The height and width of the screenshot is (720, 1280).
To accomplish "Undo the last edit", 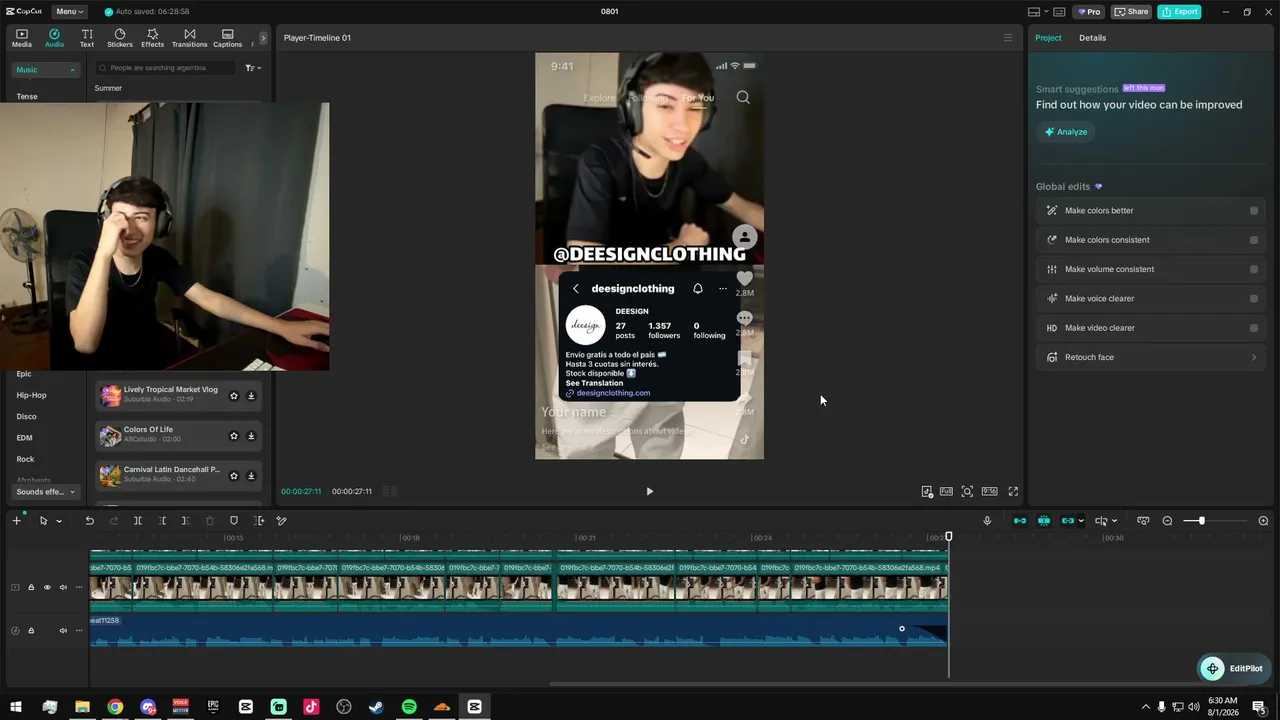I will [x=89, y=520].
